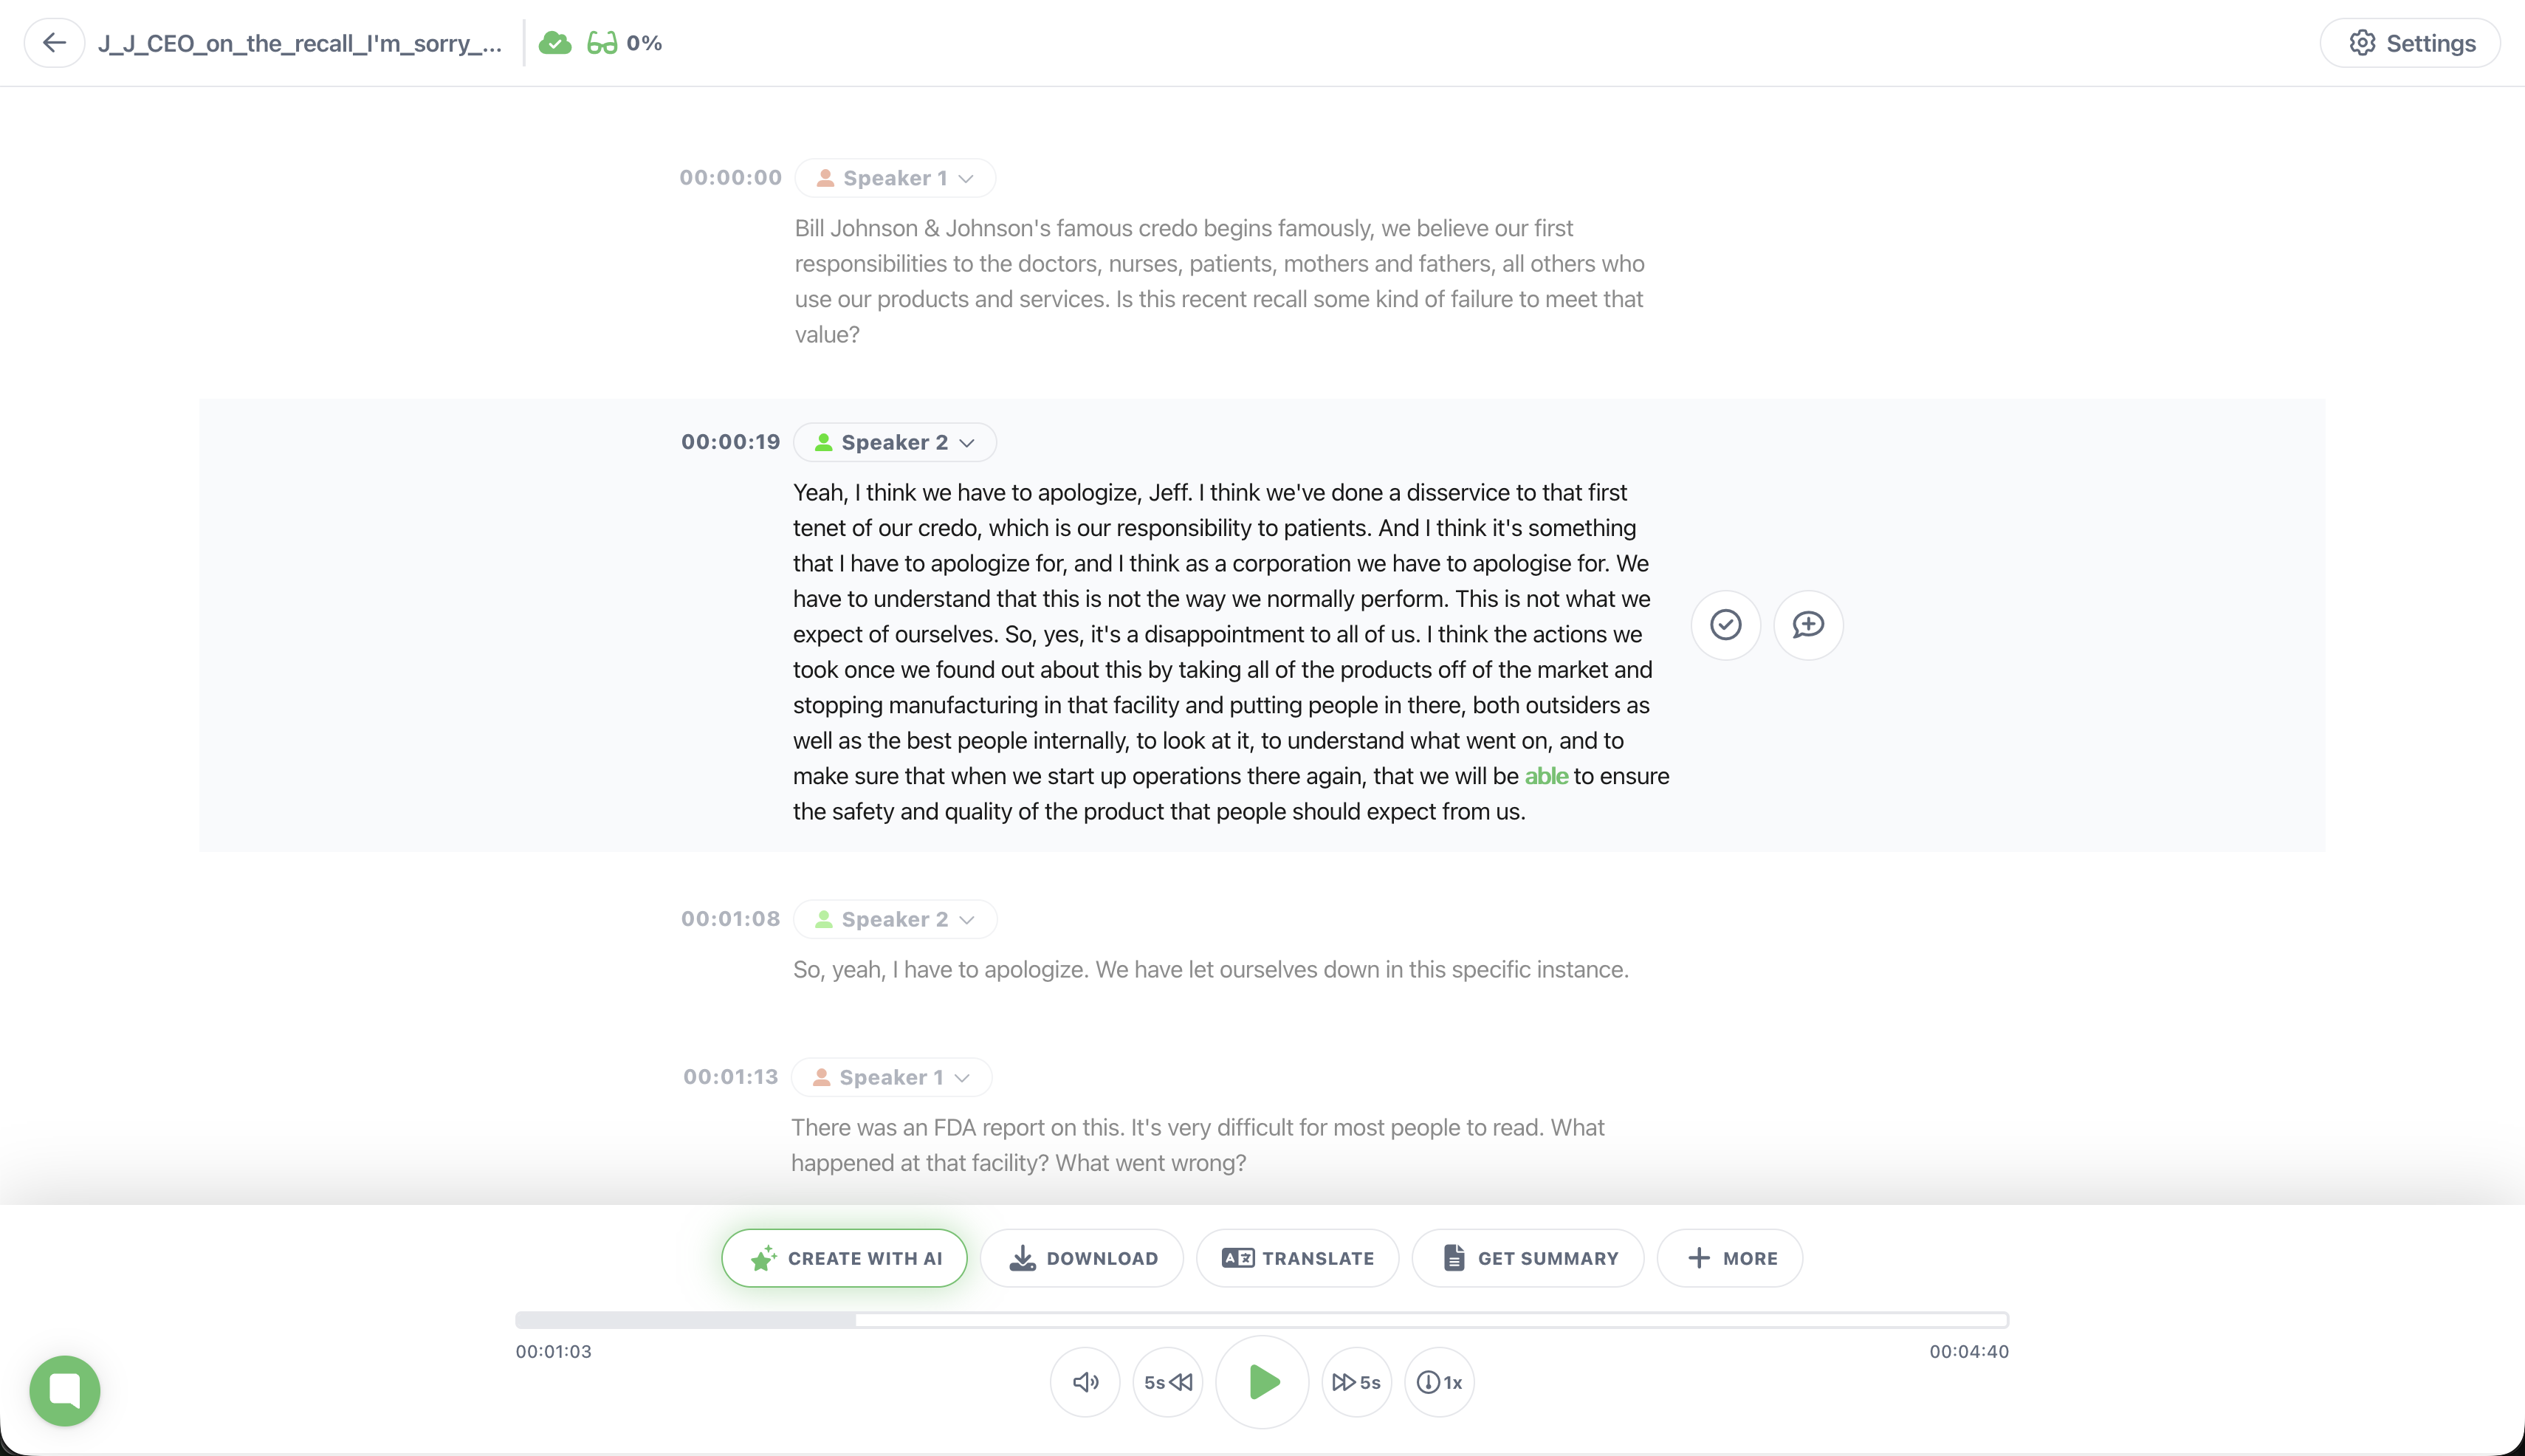Click the glasses review progress icon
This screenshot has width=2525, height=1456.
602,43
